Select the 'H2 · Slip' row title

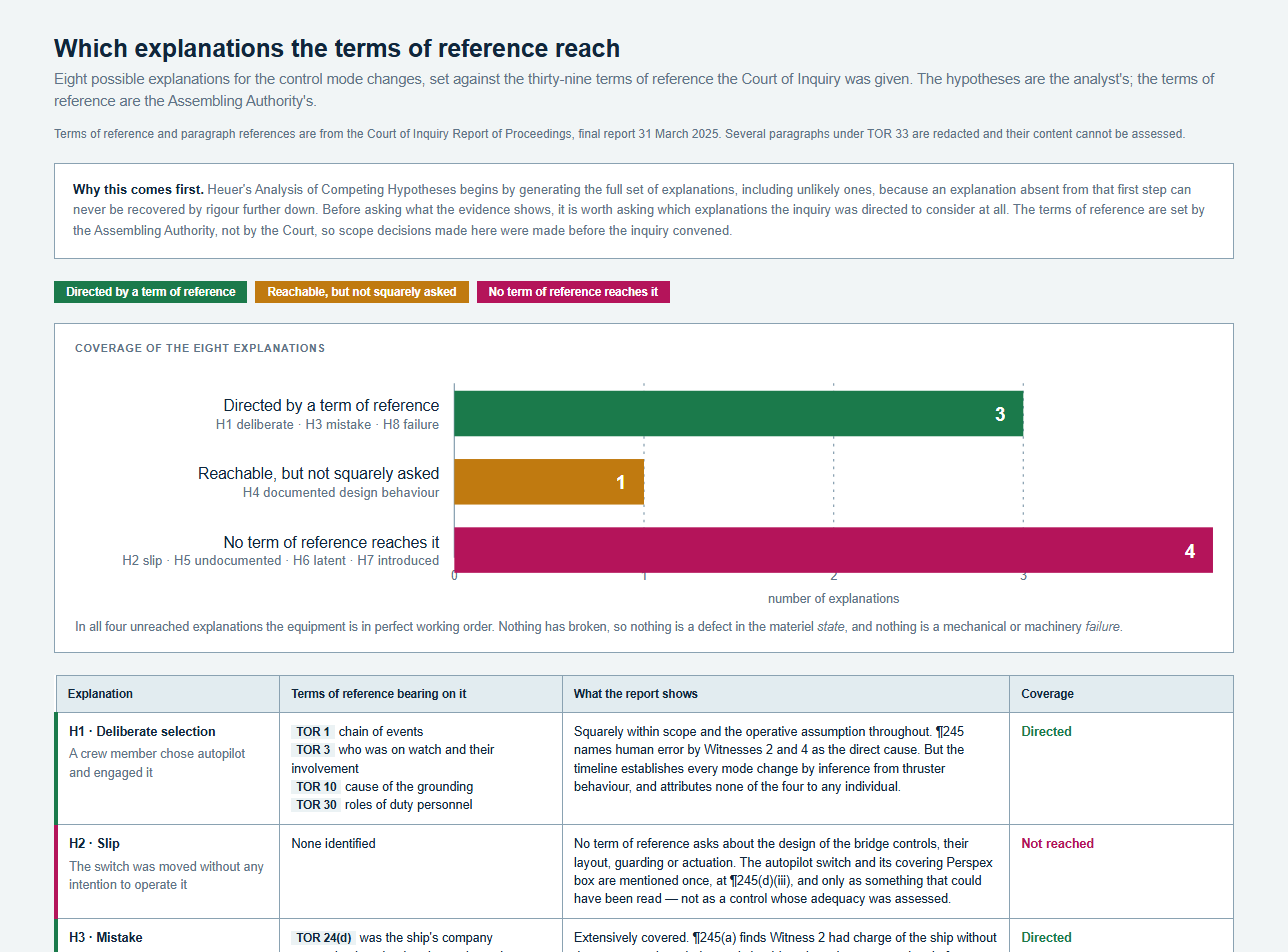pyautogui.click(x=94, y=844)
